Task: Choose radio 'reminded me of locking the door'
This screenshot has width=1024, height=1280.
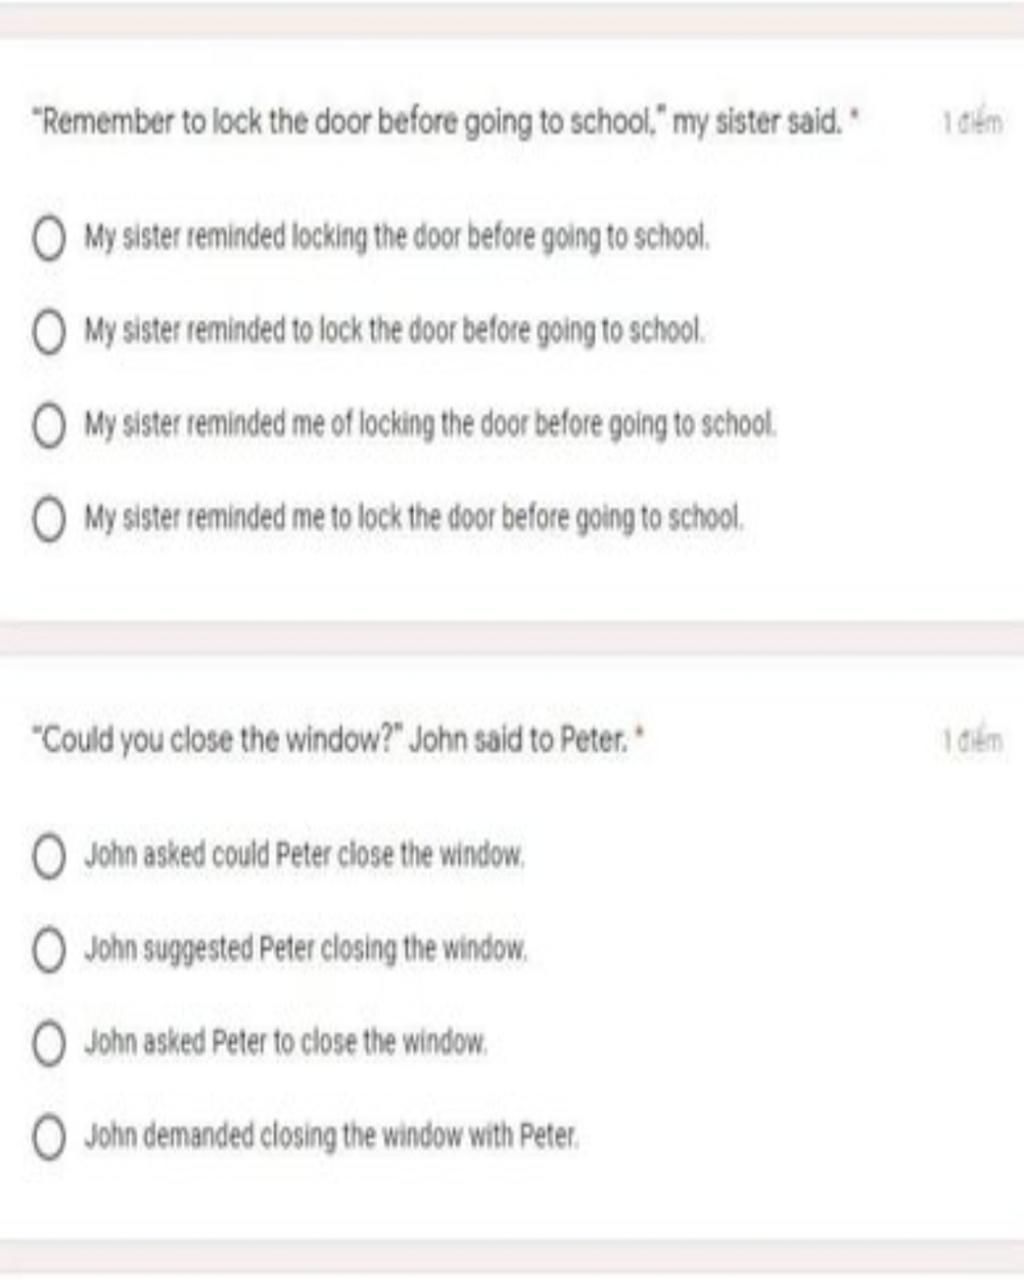Action: (48, 426)
